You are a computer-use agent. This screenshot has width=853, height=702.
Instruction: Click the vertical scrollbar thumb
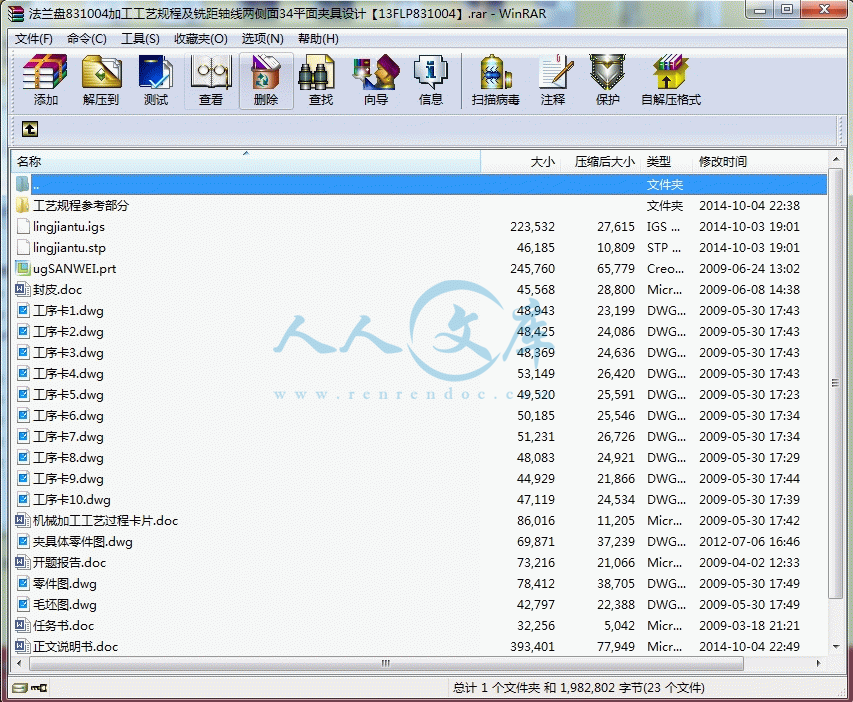[x=835, y=383]
